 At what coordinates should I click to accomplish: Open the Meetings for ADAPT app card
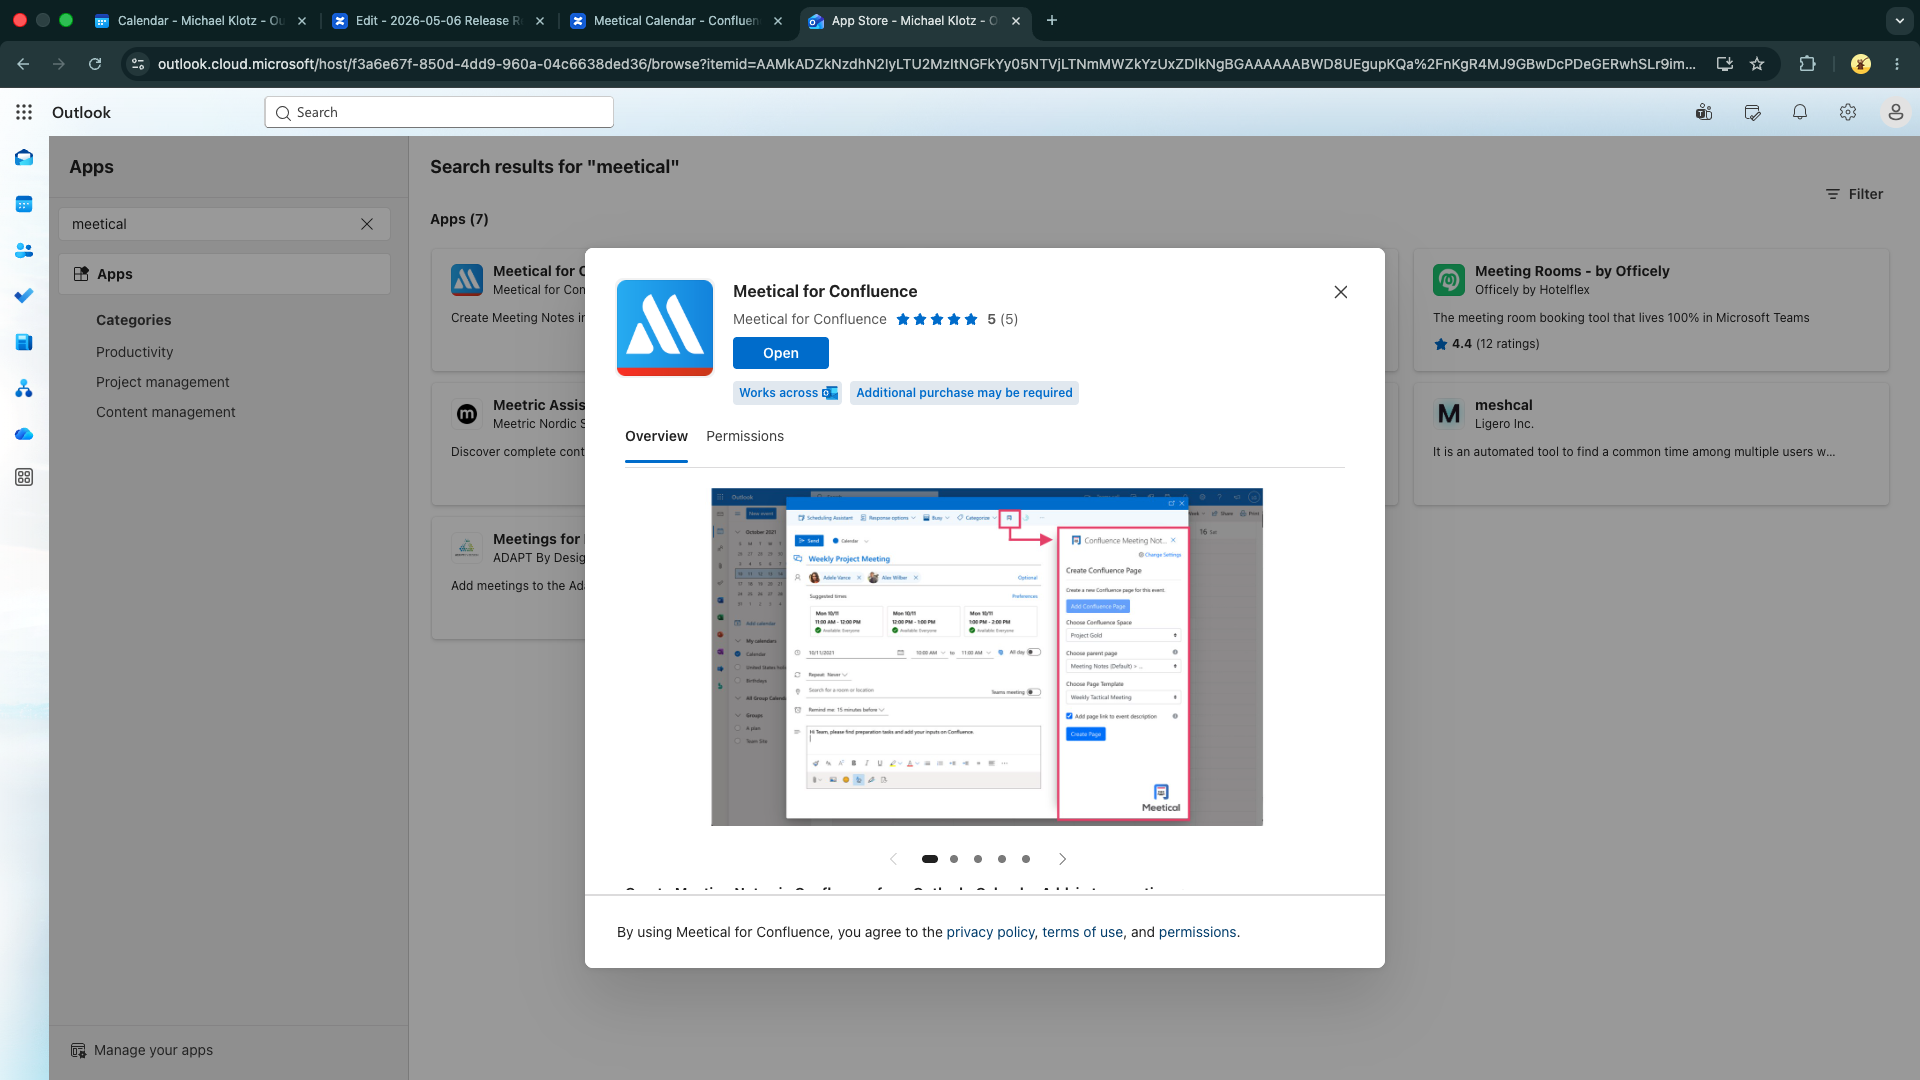[x=509, y=578]
